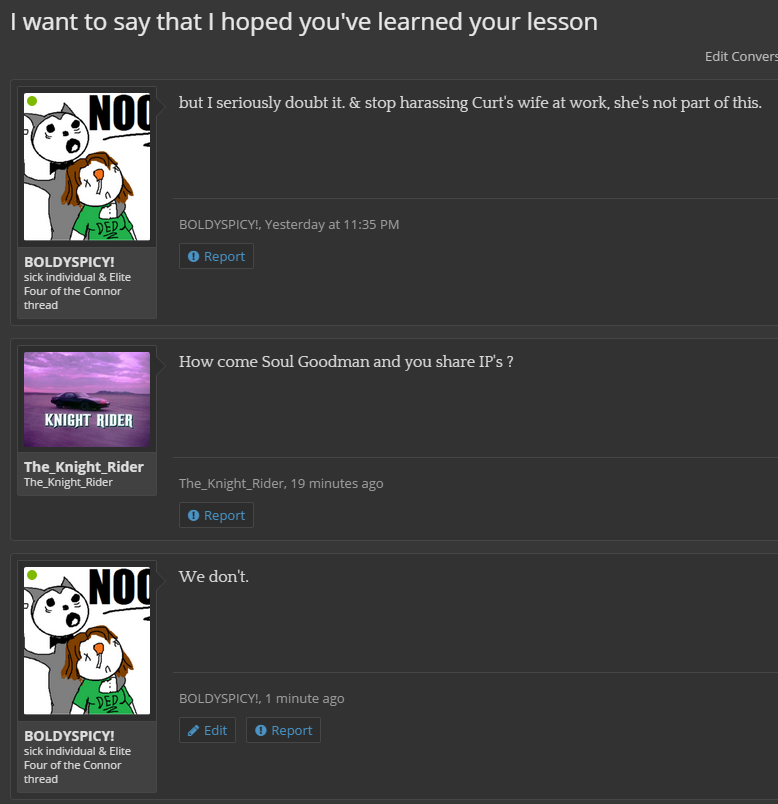
Task: Click 'Yesterday at 11:35 PM' timestamp
Action: click(332, 225)
